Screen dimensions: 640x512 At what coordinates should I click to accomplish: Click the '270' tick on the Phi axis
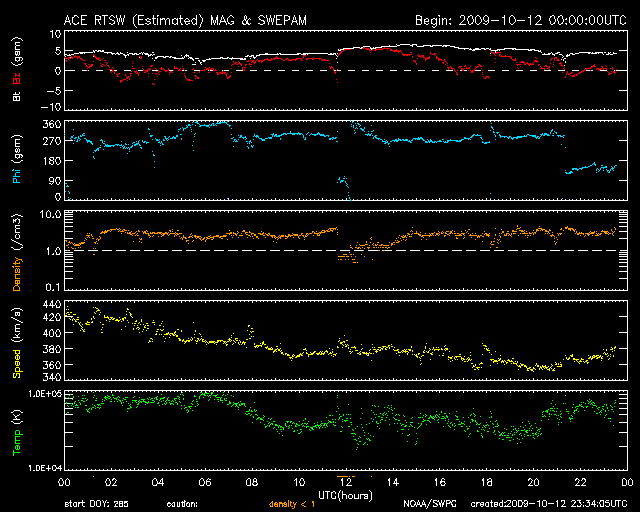52,141
